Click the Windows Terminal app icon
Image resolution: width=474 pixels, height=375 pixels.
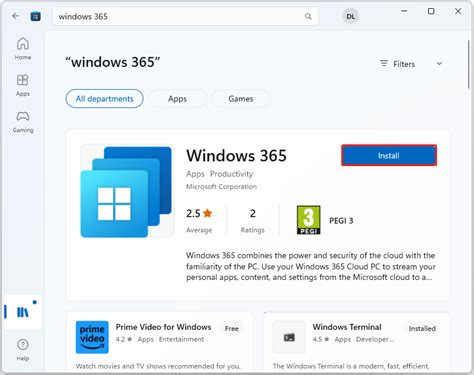289,337
